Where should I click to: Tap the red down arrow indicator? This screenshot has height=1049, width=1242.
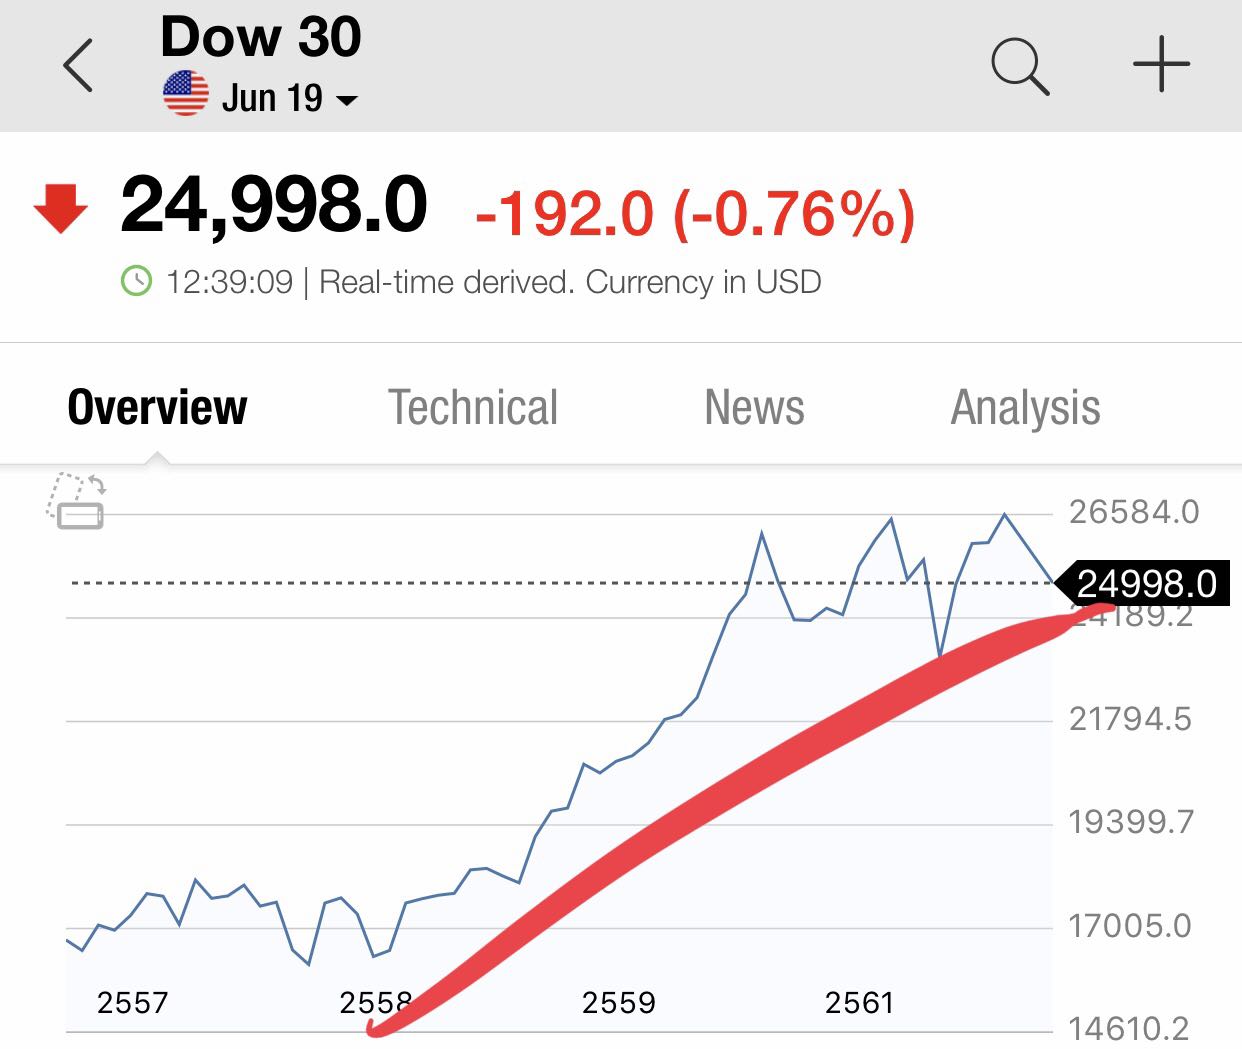coord(61,207)
